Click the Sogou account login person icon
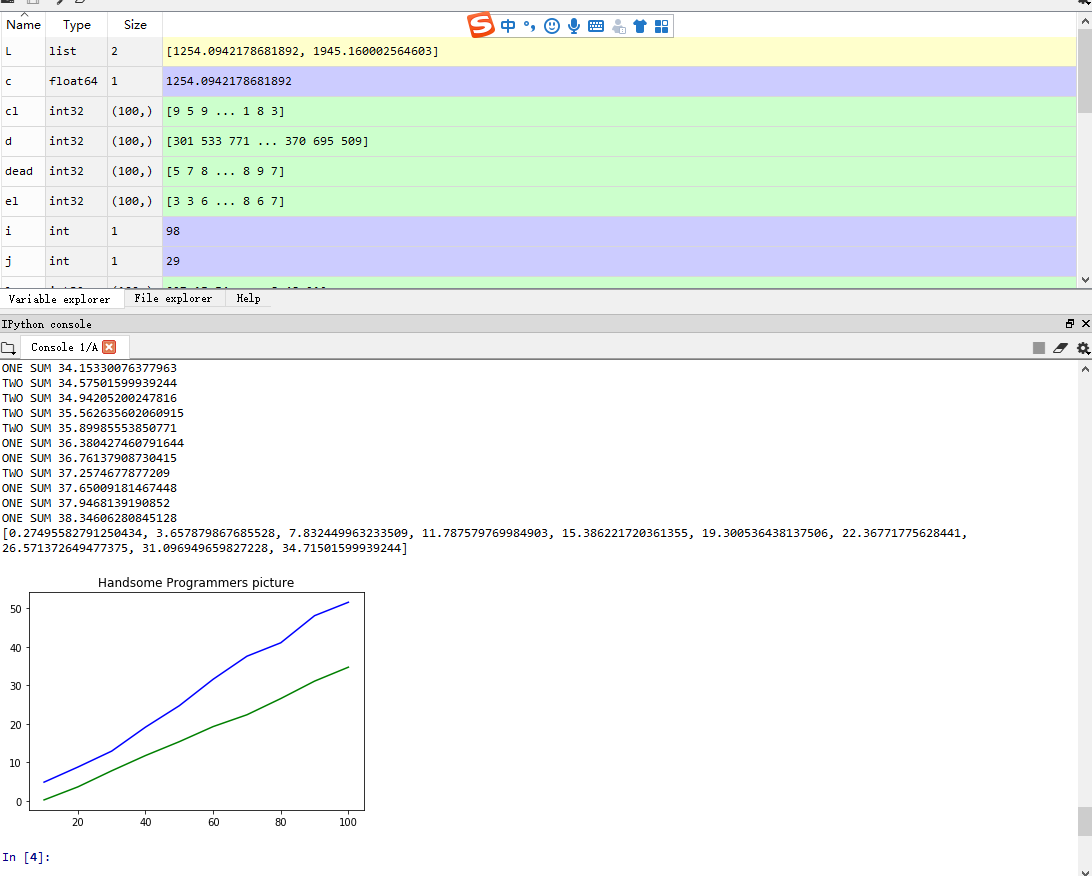The width and height of the screenshot is (1092, 876). (x=618, y=26)
